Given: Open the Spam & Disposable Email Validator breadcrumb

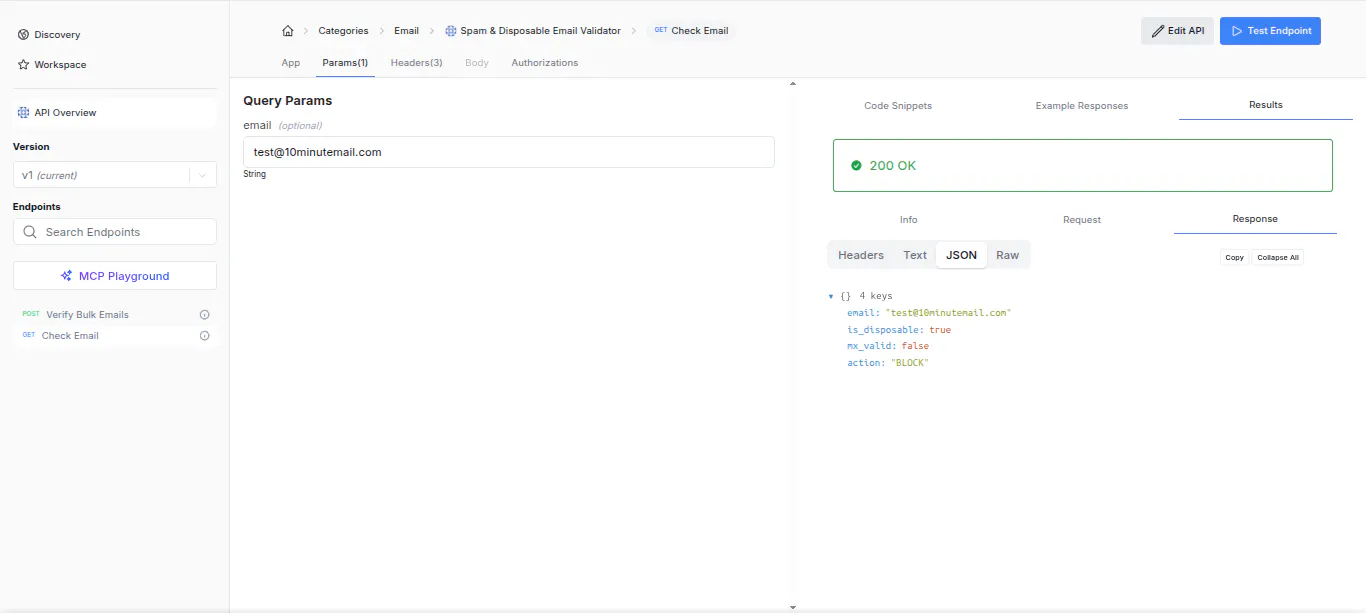Looking at the screenshot, I should tap(540, 31).
